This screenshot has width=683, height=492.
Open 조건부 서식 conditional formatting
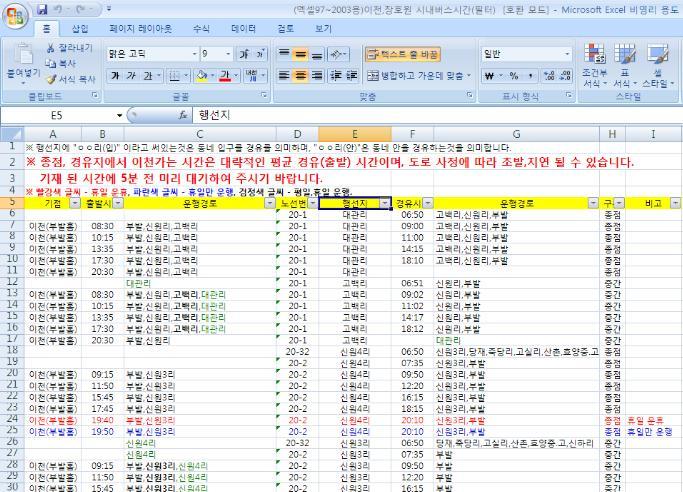[x=594, y=65]
